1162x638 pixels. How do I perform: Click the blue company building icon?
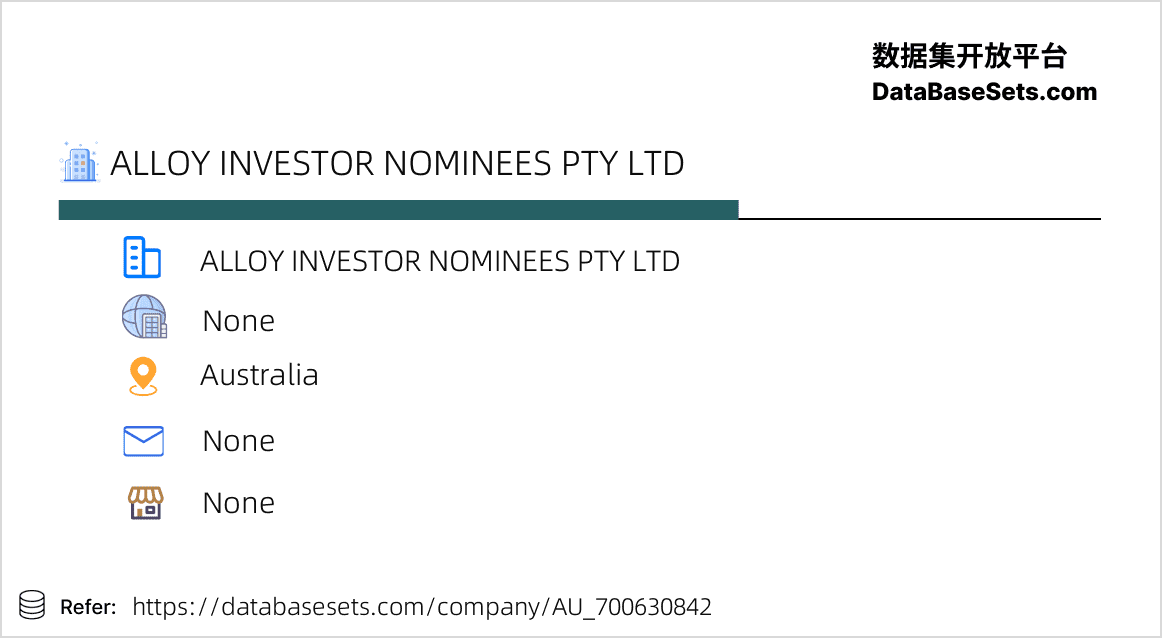[x=142, y=258]
